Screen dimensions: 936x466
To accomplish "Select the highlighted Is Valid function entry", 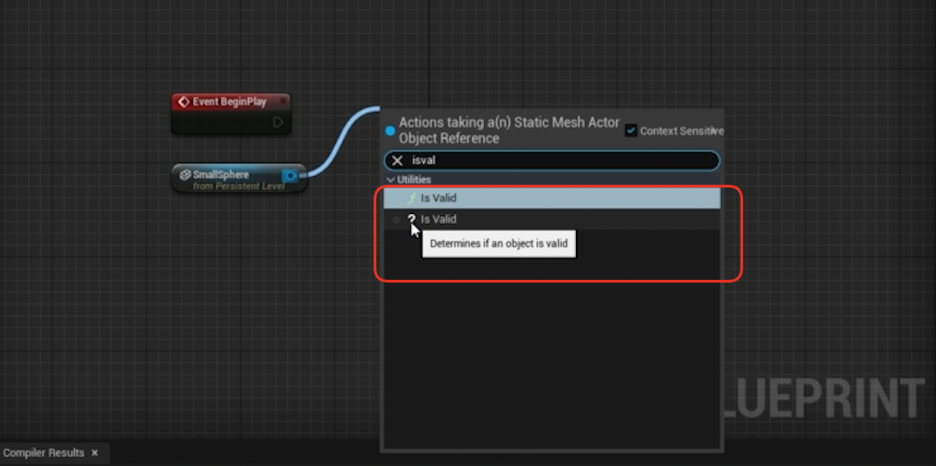I will point(552,197).
